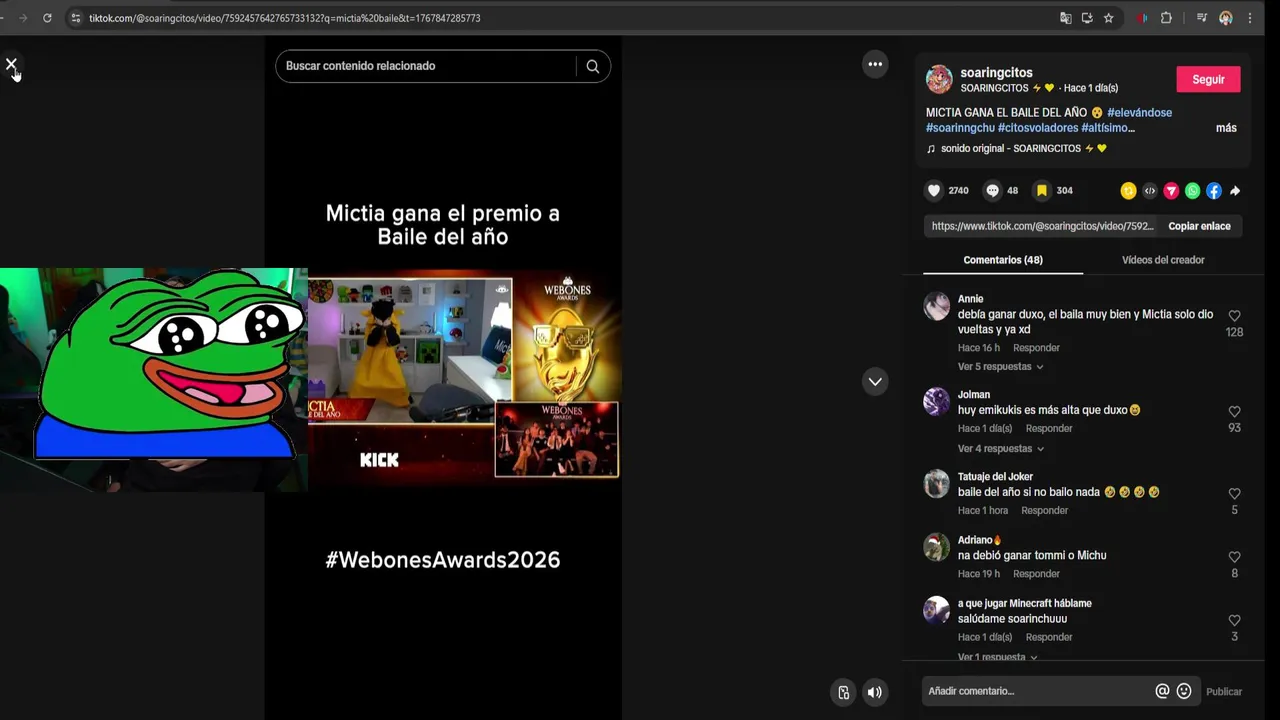Open Chrome three-dot menu
Screen dimensions: 1280x720
[1250, 18]
